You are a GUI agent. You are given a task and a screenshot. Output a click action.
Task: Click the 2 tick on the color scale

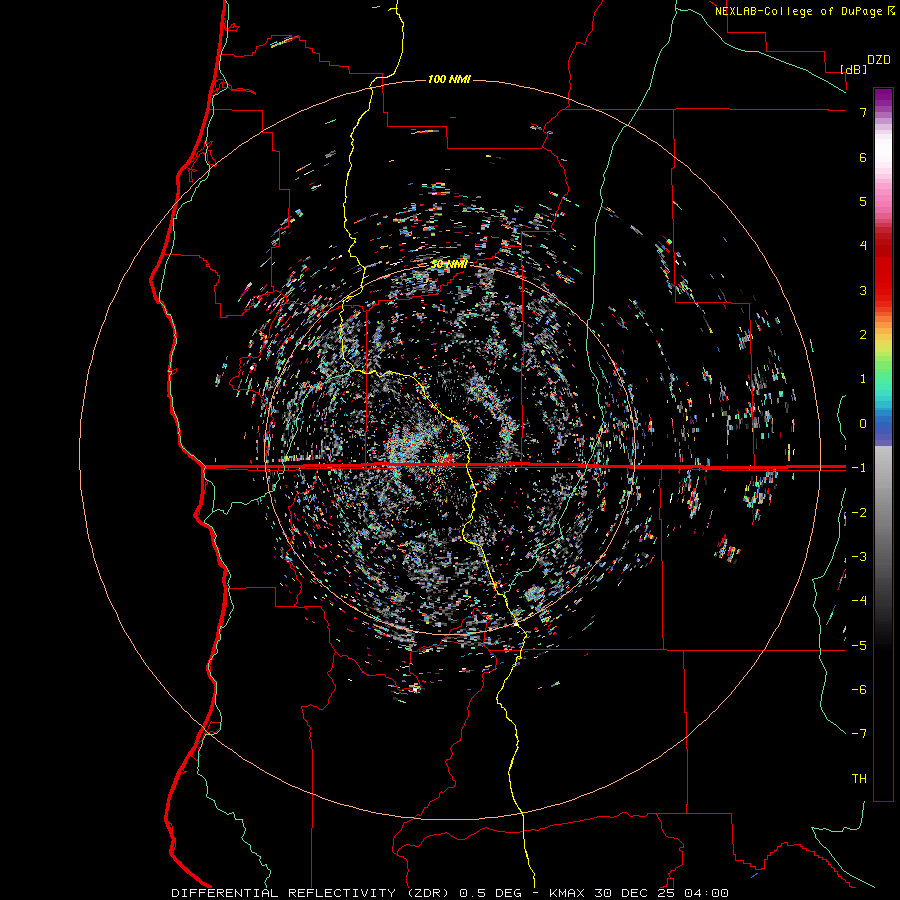pos(863,335)
